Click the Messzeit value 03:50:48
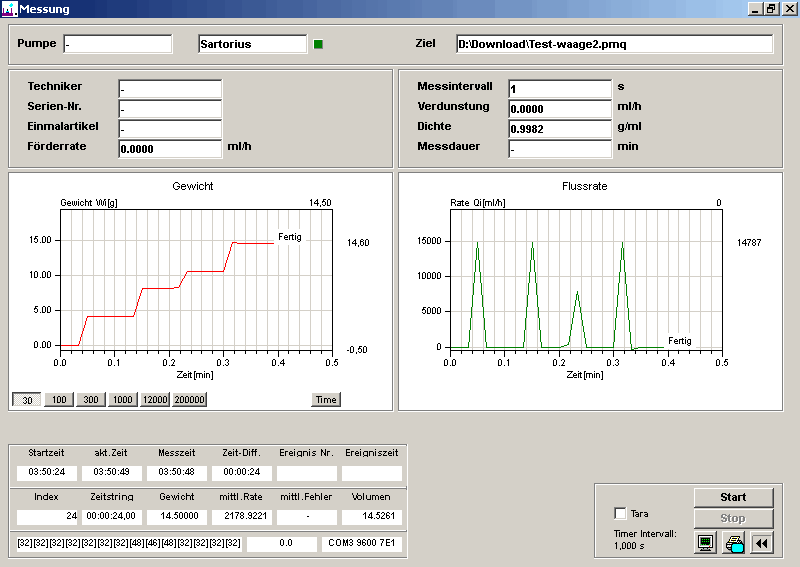 177,472
